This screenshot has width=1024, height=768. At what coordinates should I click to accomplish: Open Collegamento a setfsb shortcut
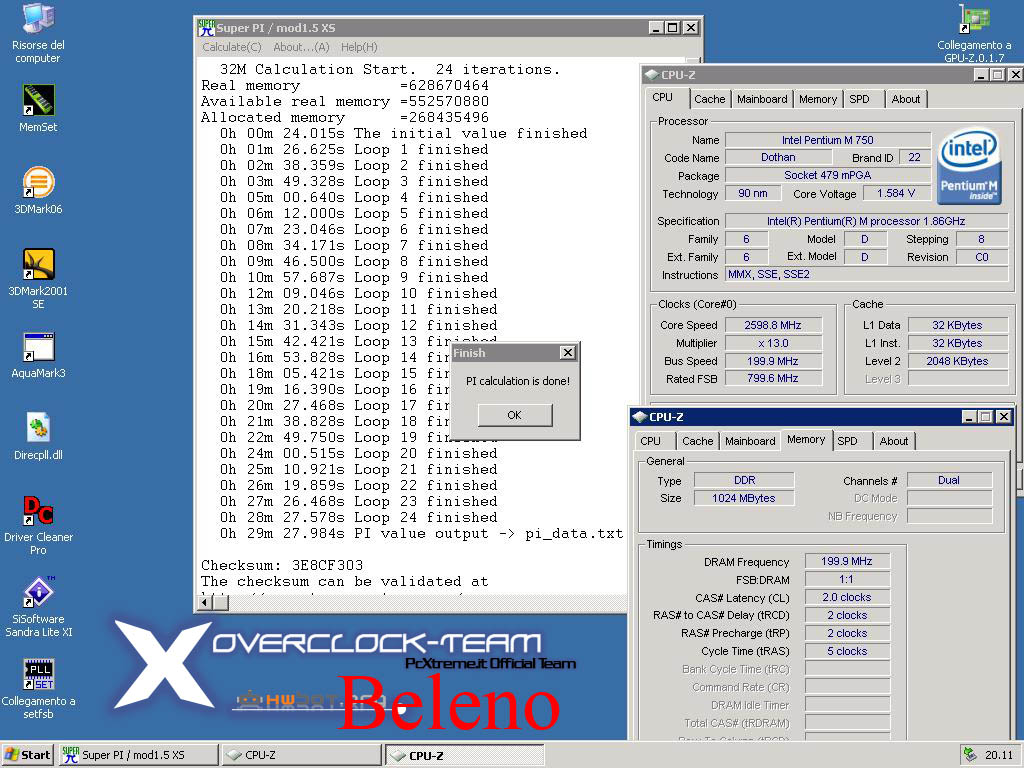[38, 689]
